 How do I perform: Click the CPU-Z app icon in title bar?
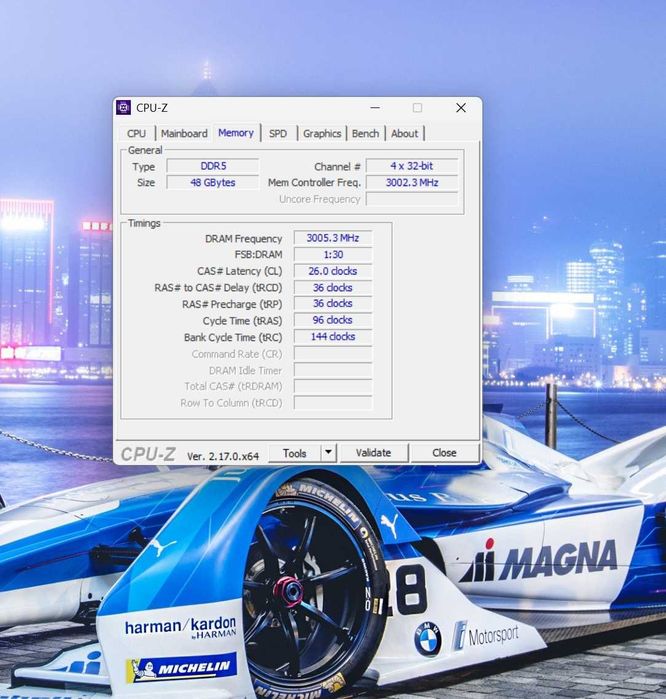point(123,107)
